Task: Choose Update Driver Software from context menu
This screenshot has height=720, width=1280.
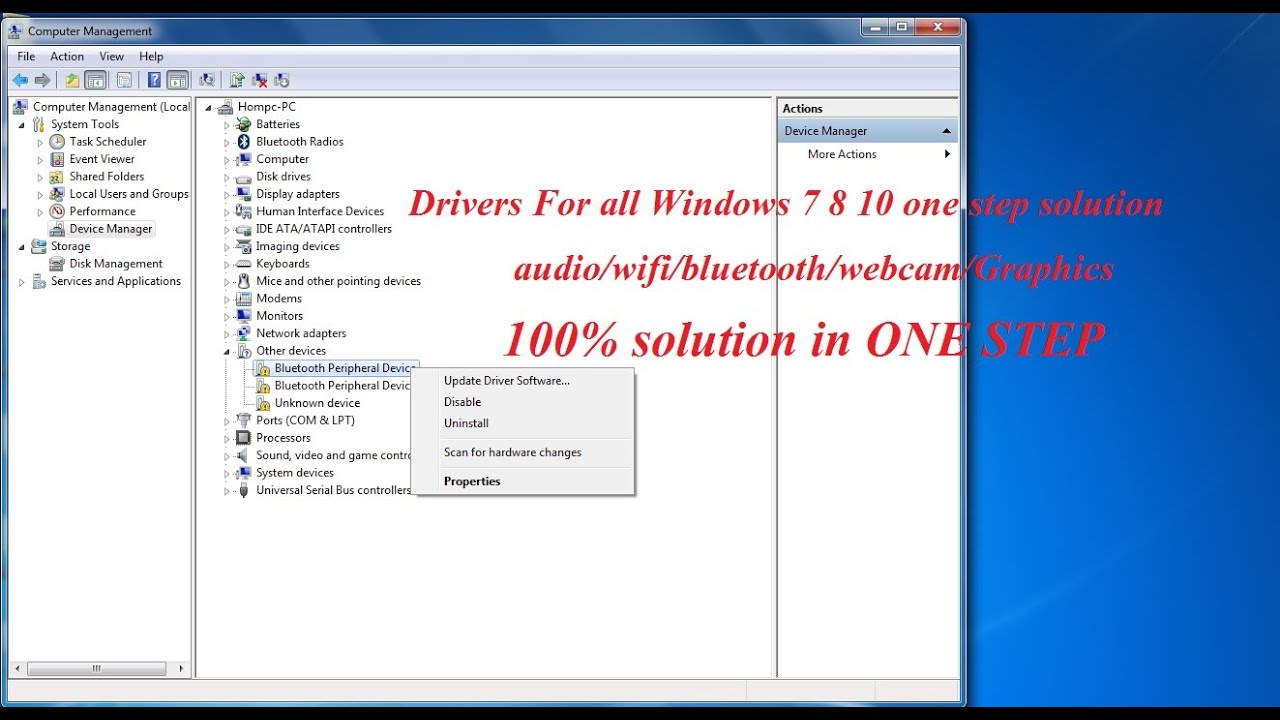Action: [x=523, y=380]
